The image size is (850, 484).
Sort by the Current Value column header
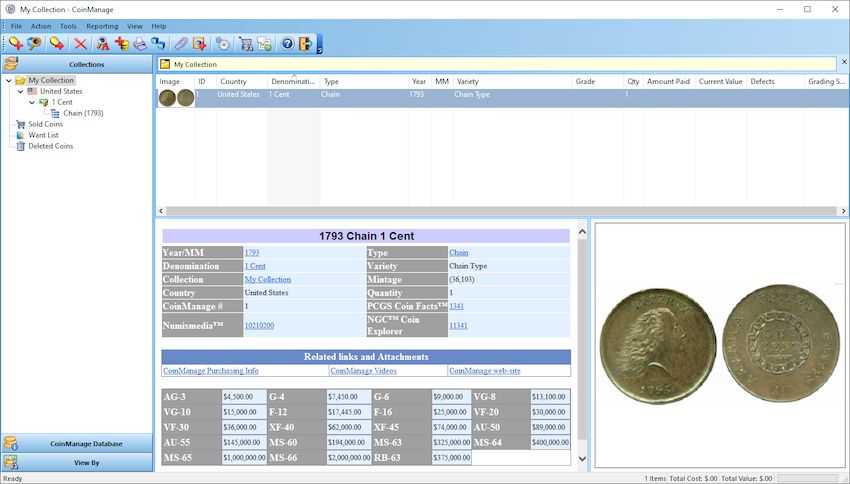click(x=720, y=81)
